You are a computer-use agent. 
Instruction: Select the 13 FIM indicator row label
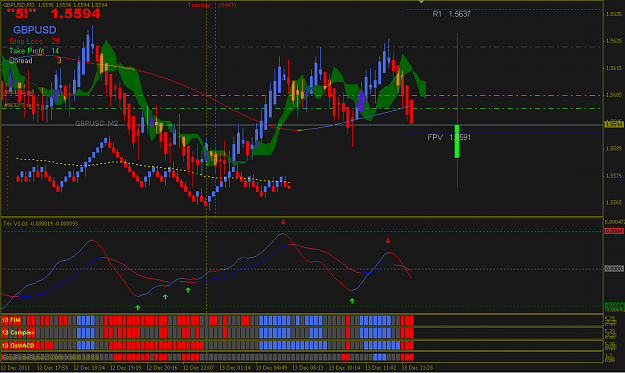[x=11, y=320]
